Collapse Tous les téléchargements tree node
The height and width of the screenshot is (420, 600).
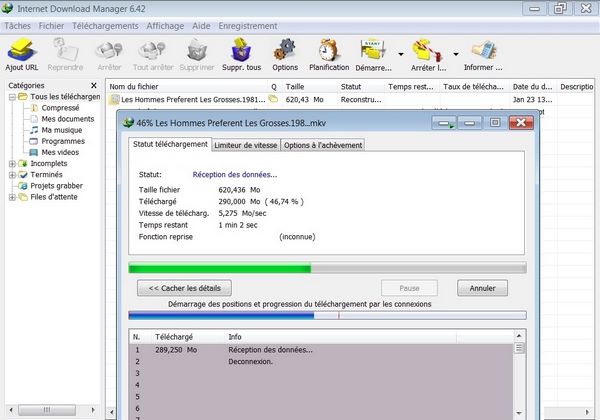coord(12,97)
